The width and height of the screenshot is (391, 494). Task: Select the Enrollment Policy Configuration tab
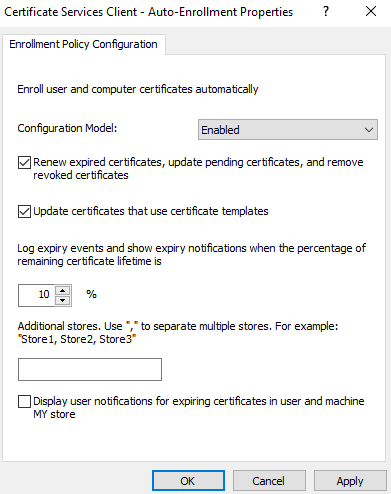(x=83, y=44)
